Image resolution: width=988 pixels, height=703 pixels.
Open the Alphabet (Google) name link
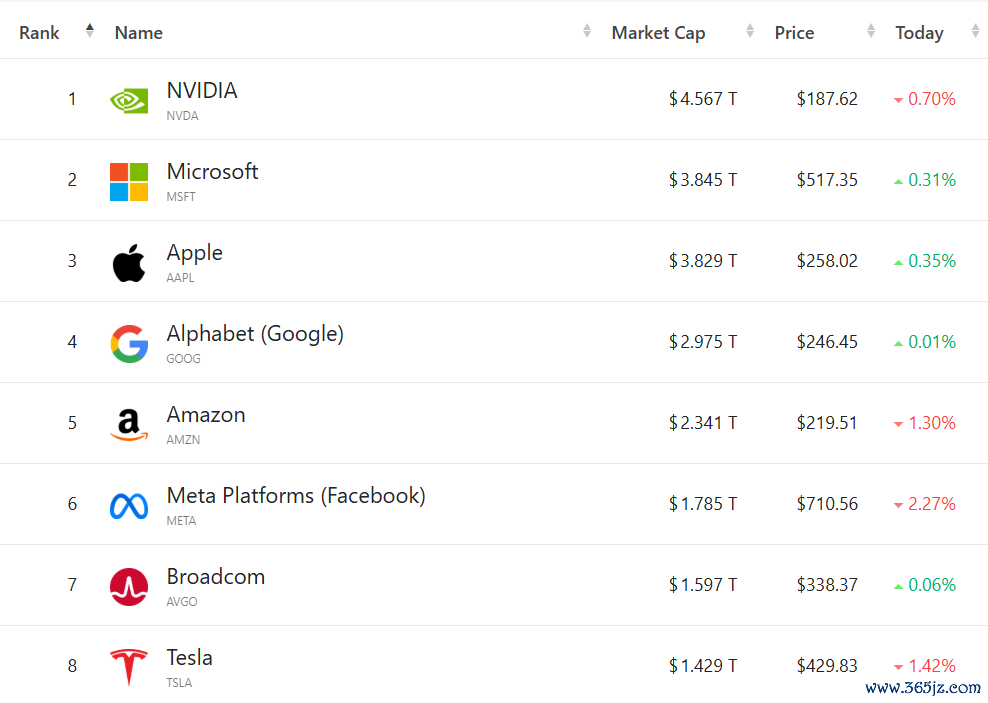[x=255, y=334]
